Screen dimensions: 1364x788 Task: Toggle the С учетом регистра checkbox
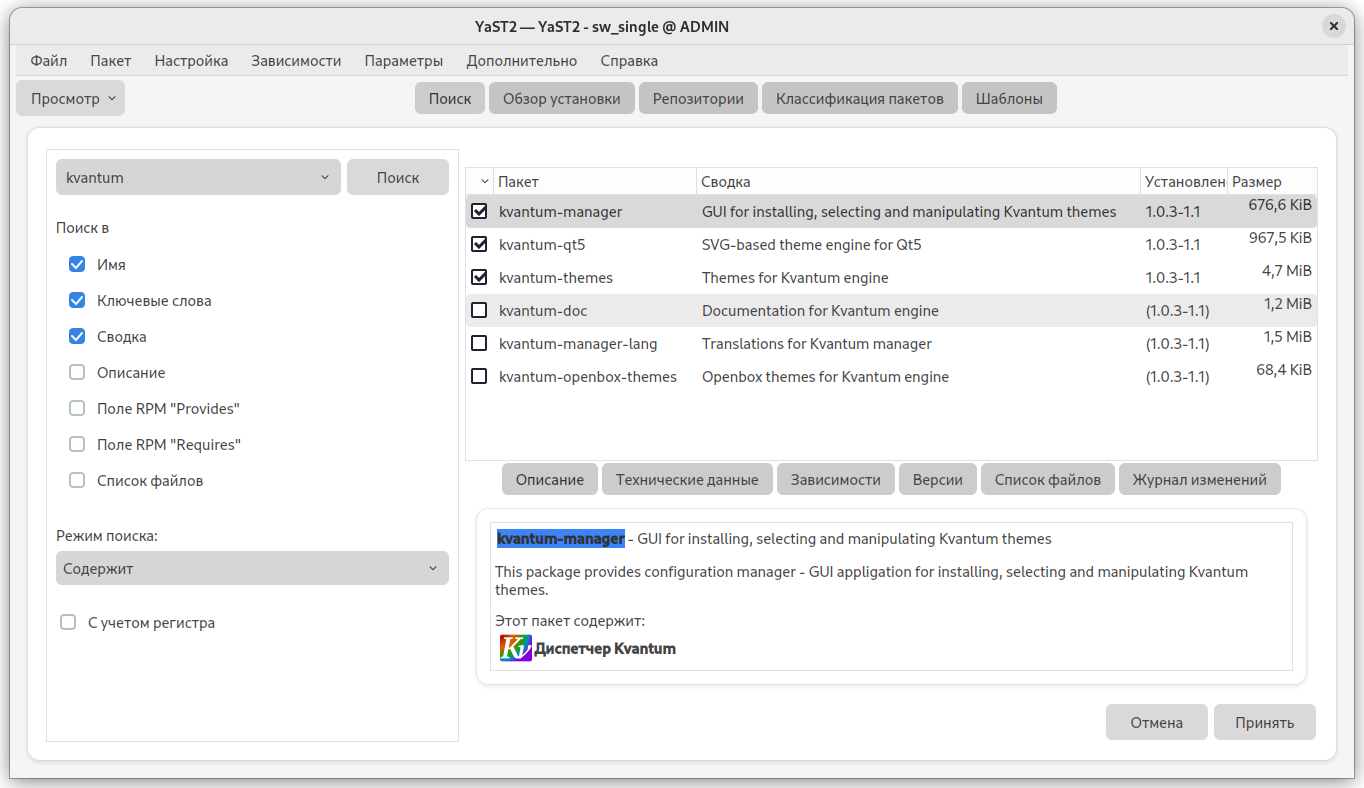coord(68,623)
